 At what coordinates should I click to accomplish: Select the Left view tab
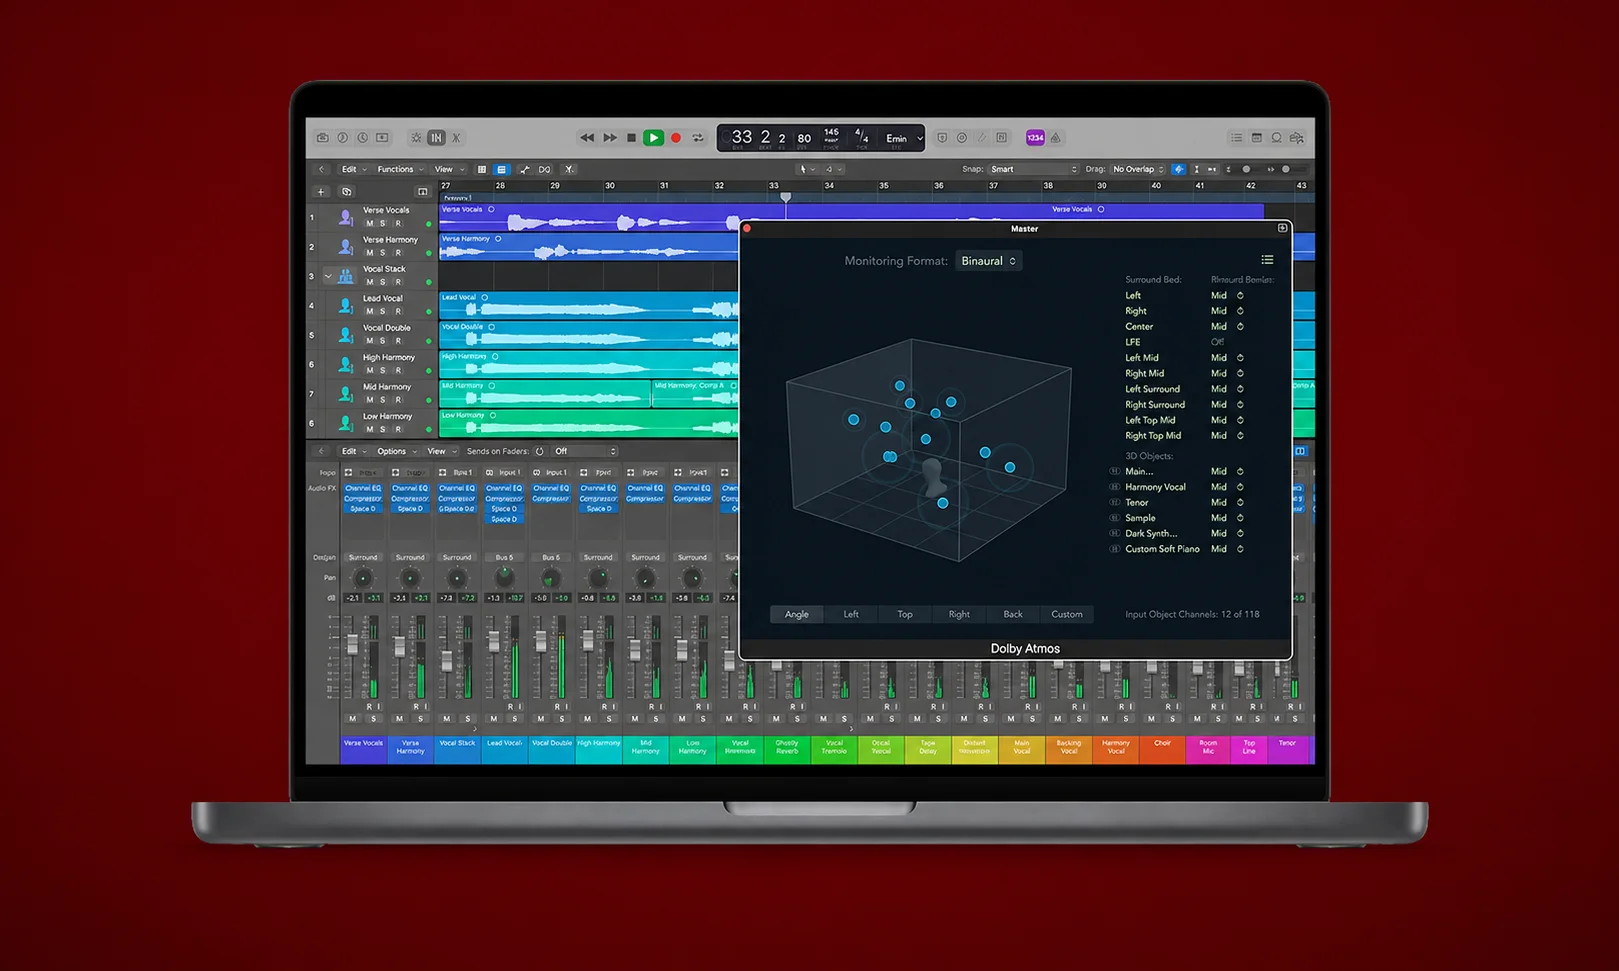click(x=851, y=614)
